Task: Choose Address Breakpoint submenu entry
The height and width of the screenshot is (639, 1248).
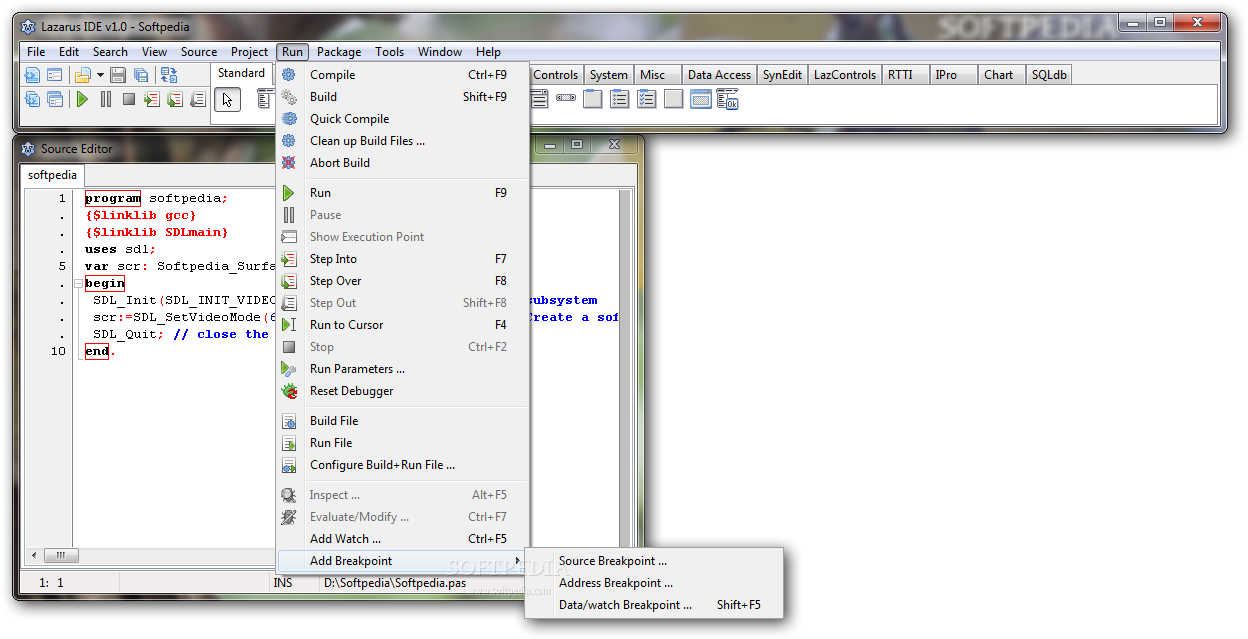Action: coord(654,583)
